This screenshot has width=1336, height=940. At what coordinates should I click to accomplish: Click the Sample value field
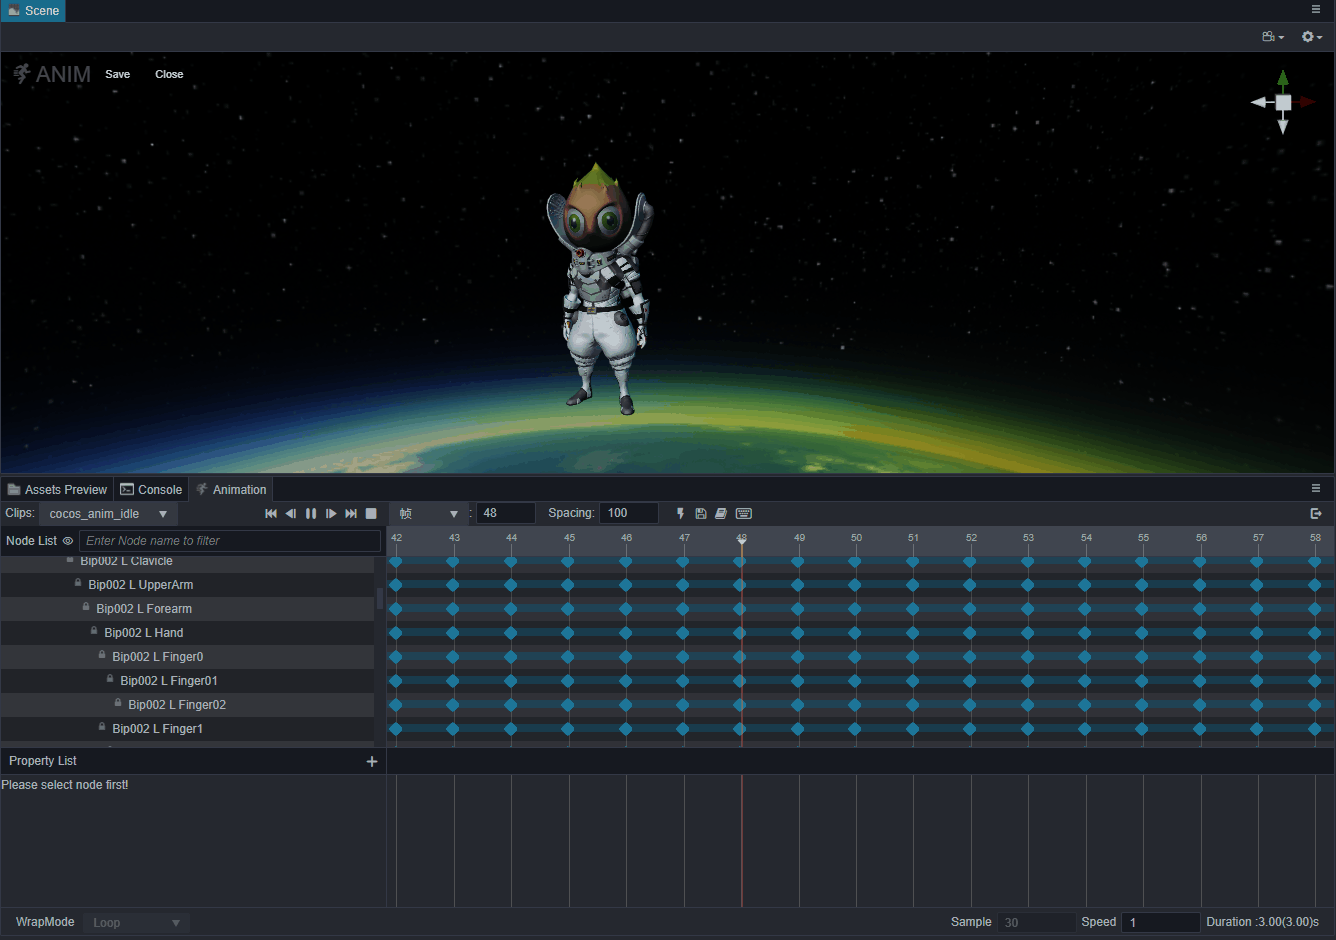tap(1036, 923)
